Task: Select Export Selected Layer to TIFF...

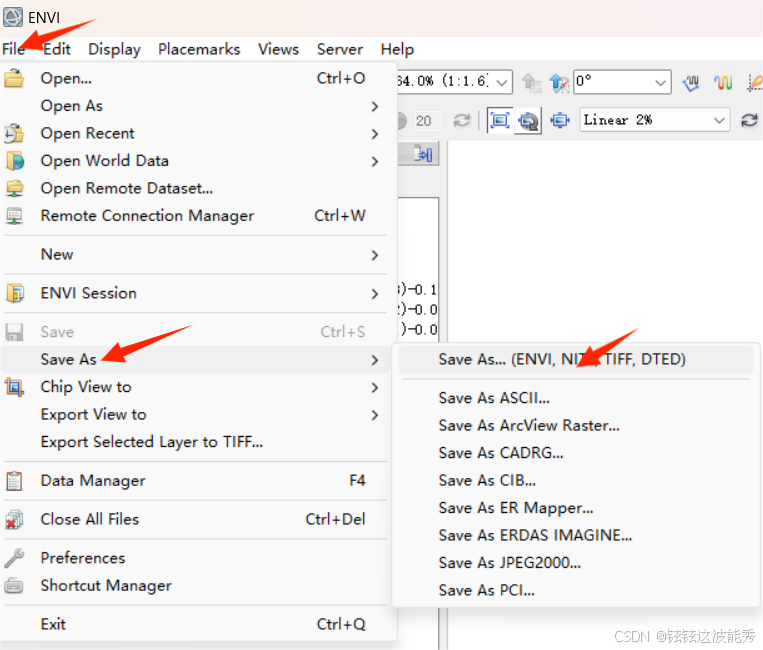Action: pyautogui.click(x=195, y=442)
